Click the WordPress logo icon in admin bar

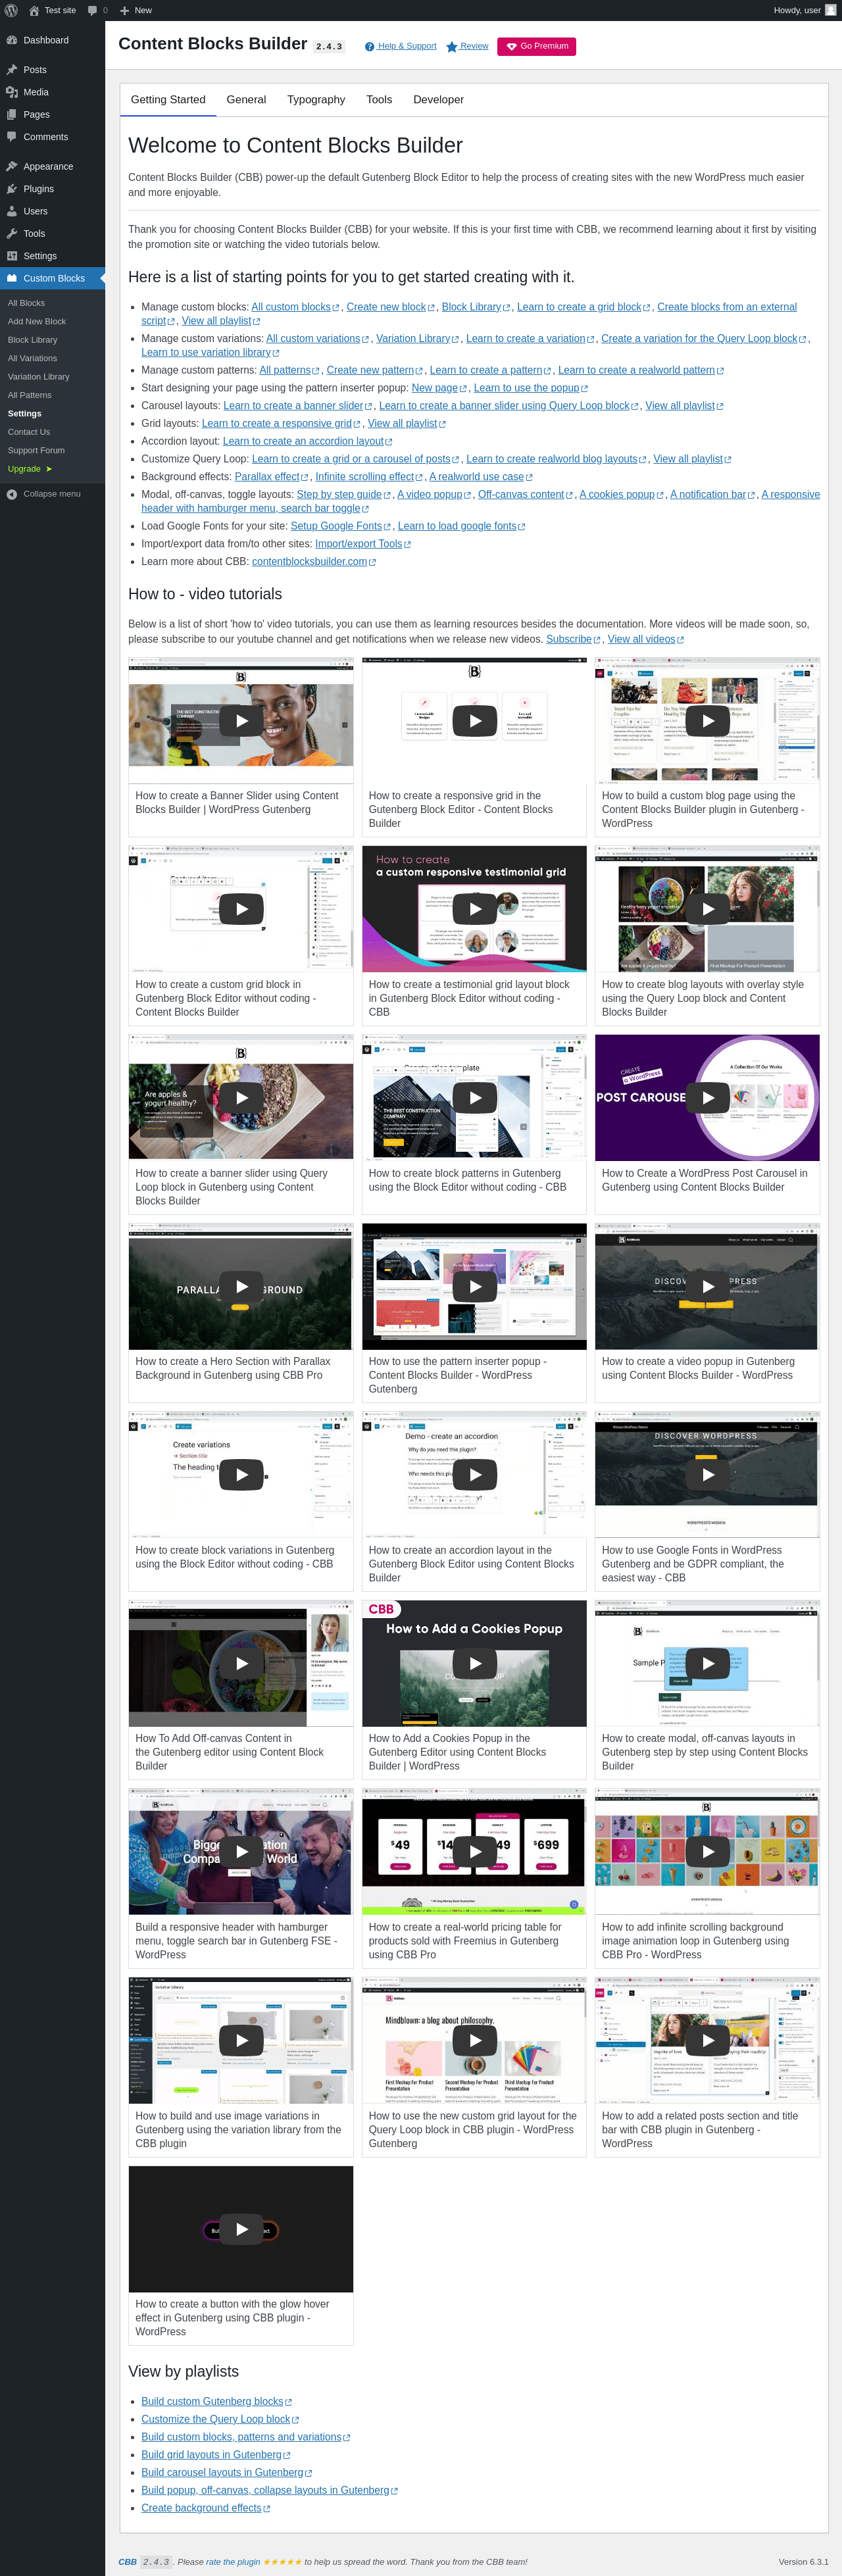11,10
